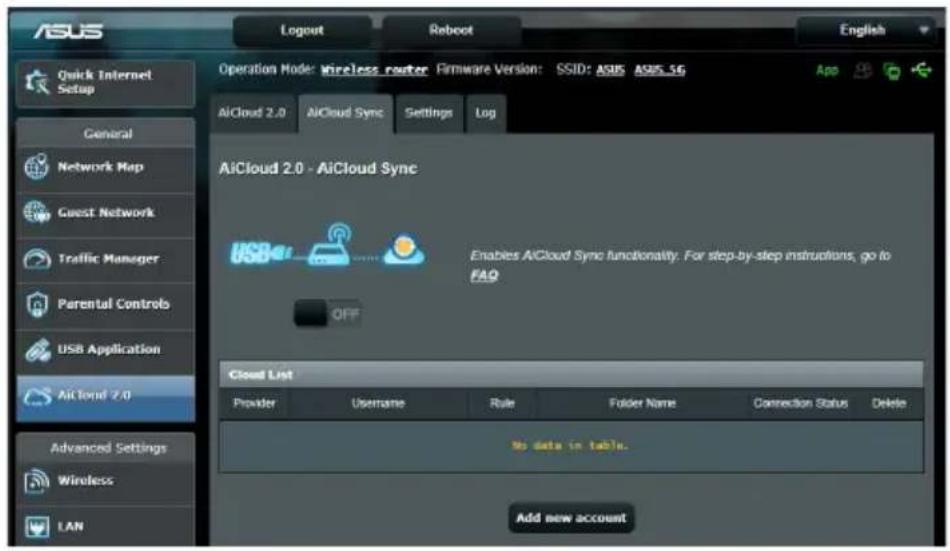The height and width of the screenshot is (551, 950).
Task: Open USB Application menu item
Action: [106, 350]
